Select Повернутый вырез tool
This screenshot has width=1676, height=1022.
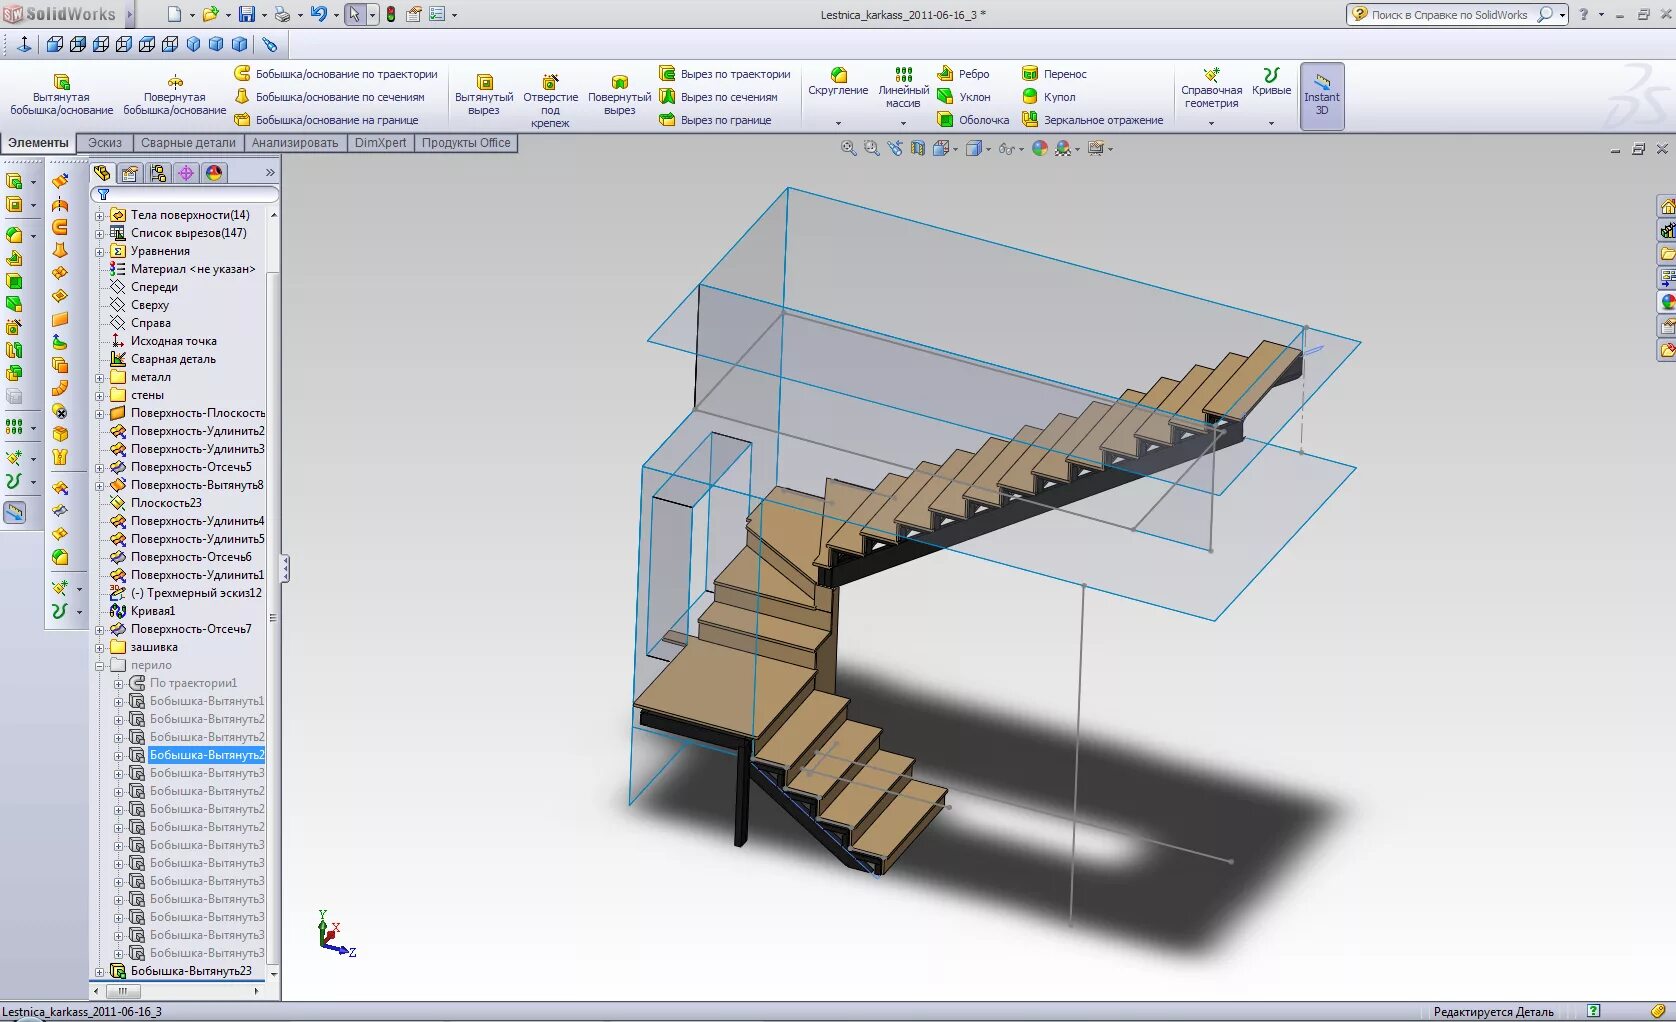click(619, 96)
